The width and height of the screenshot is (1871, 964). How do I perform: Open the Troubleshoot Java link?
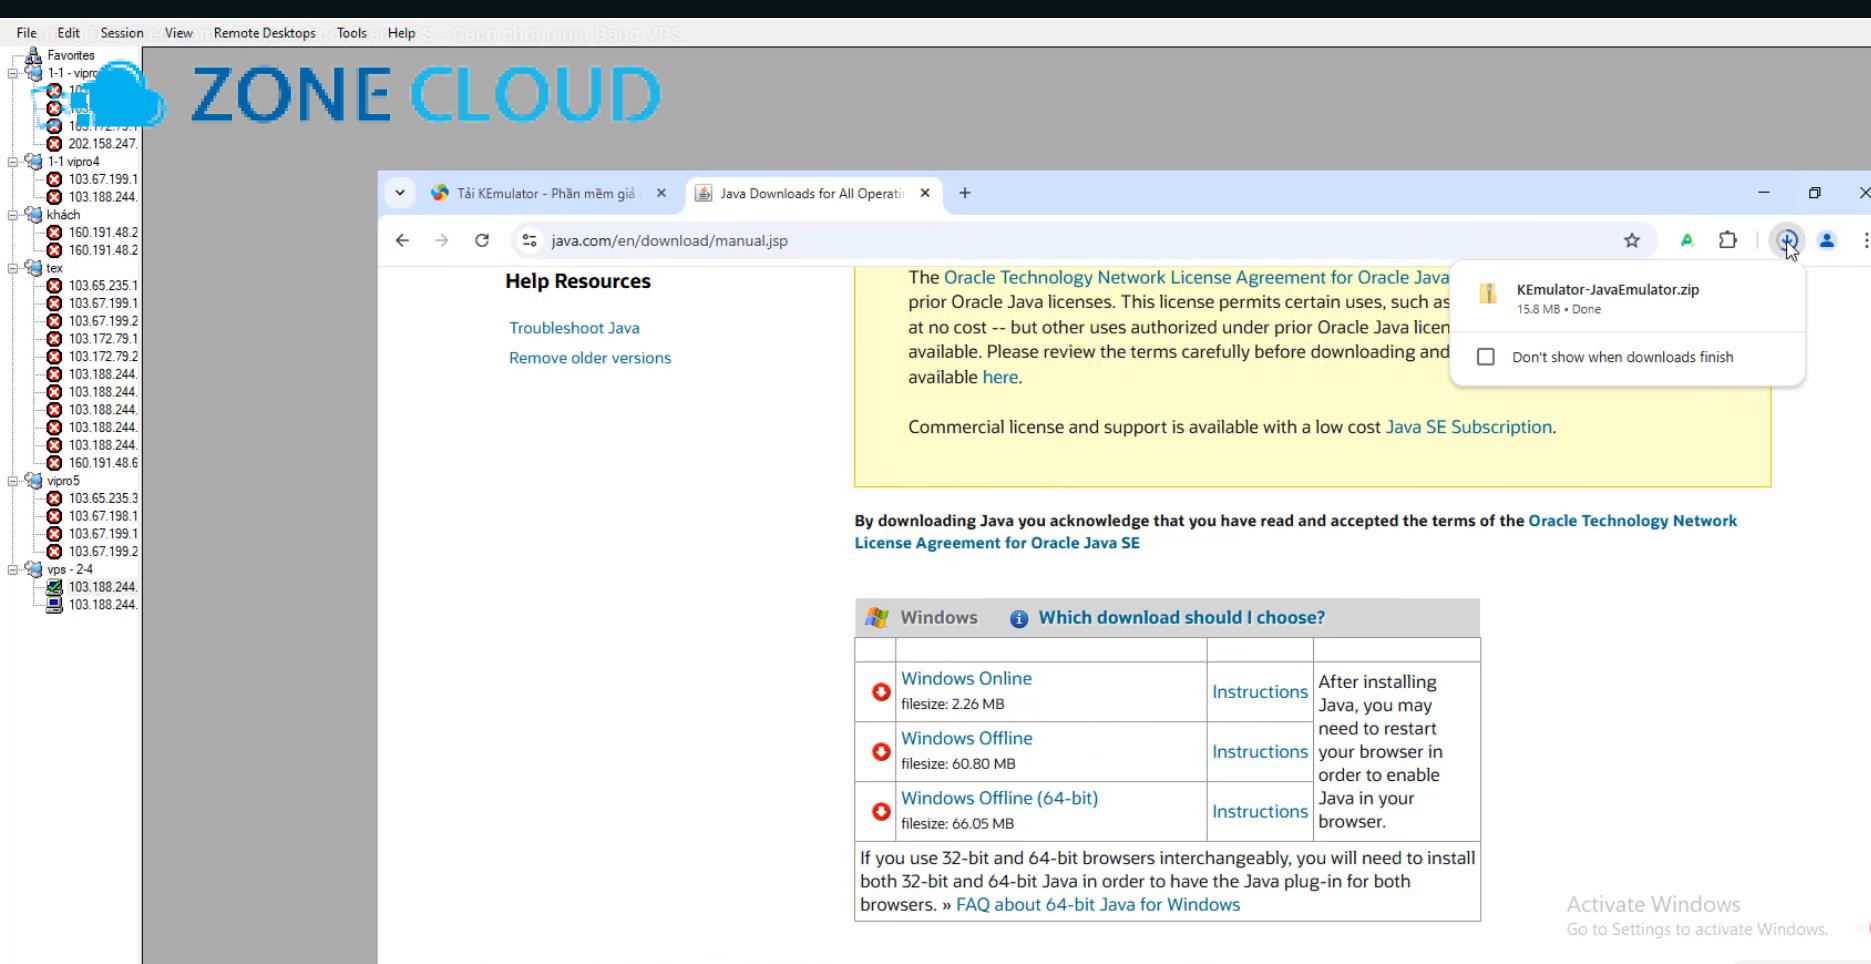[x=574, y=328]
